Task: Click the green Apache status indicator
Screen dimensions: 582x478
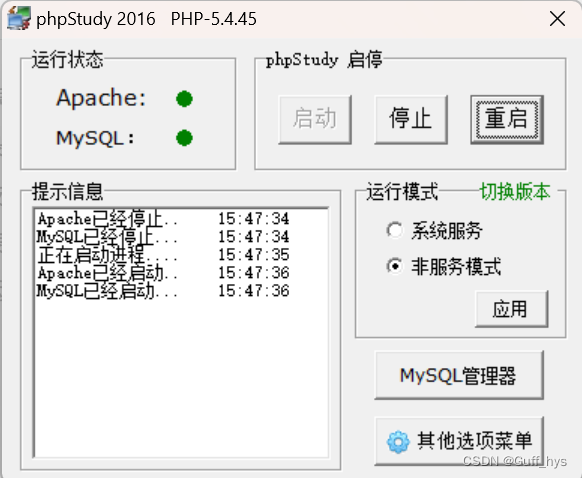Action: point(184,99)
